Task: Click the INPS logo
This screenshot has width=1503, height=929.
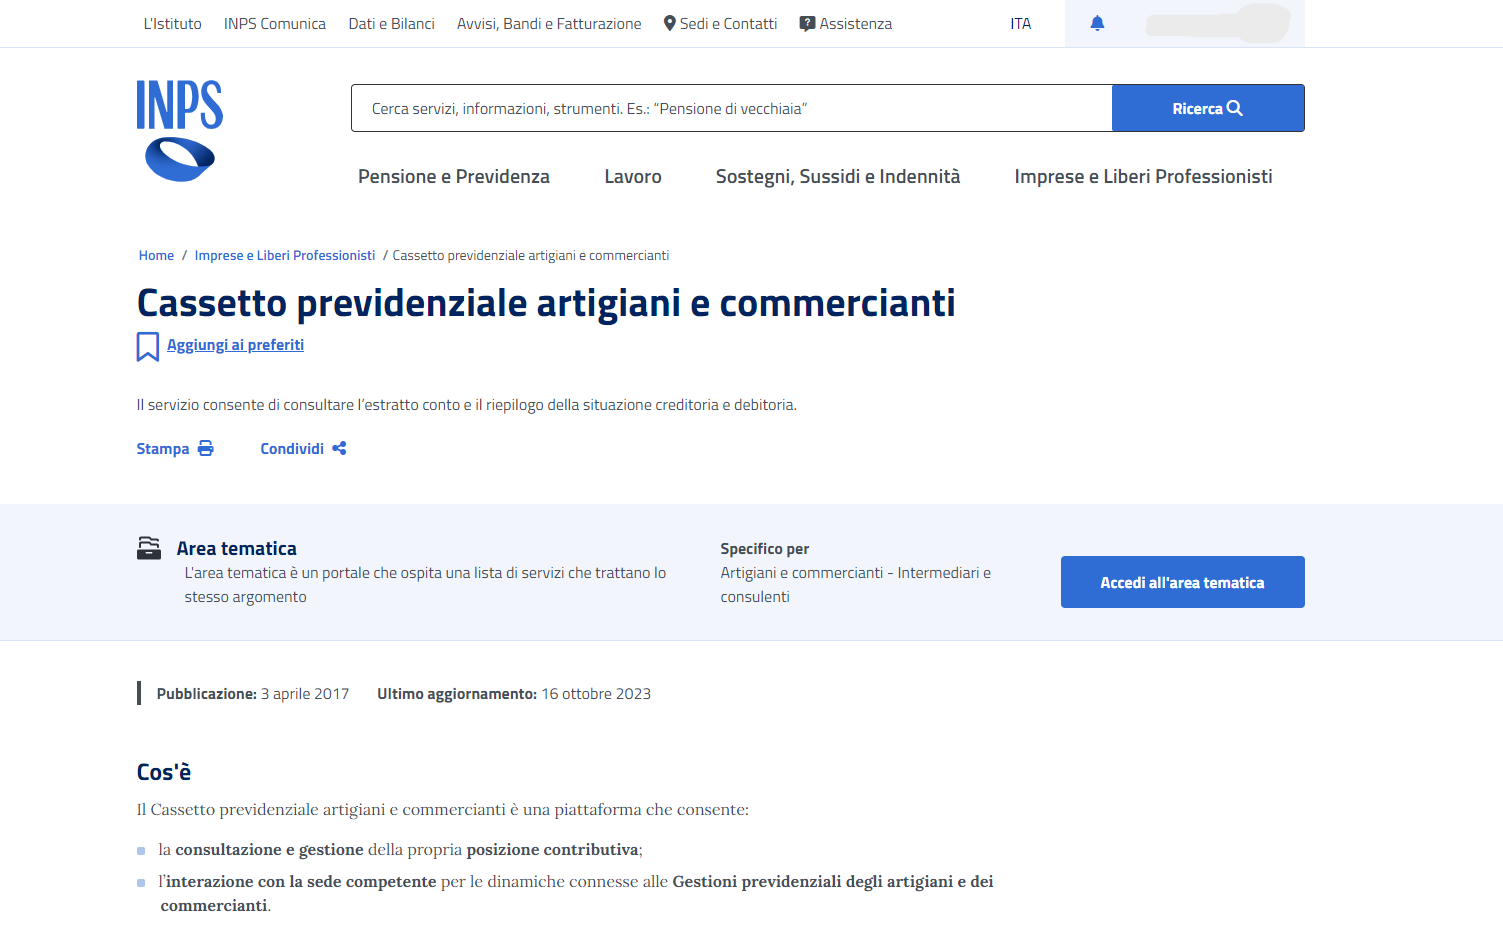Action: pyautogui.click(x=180, y=131)
